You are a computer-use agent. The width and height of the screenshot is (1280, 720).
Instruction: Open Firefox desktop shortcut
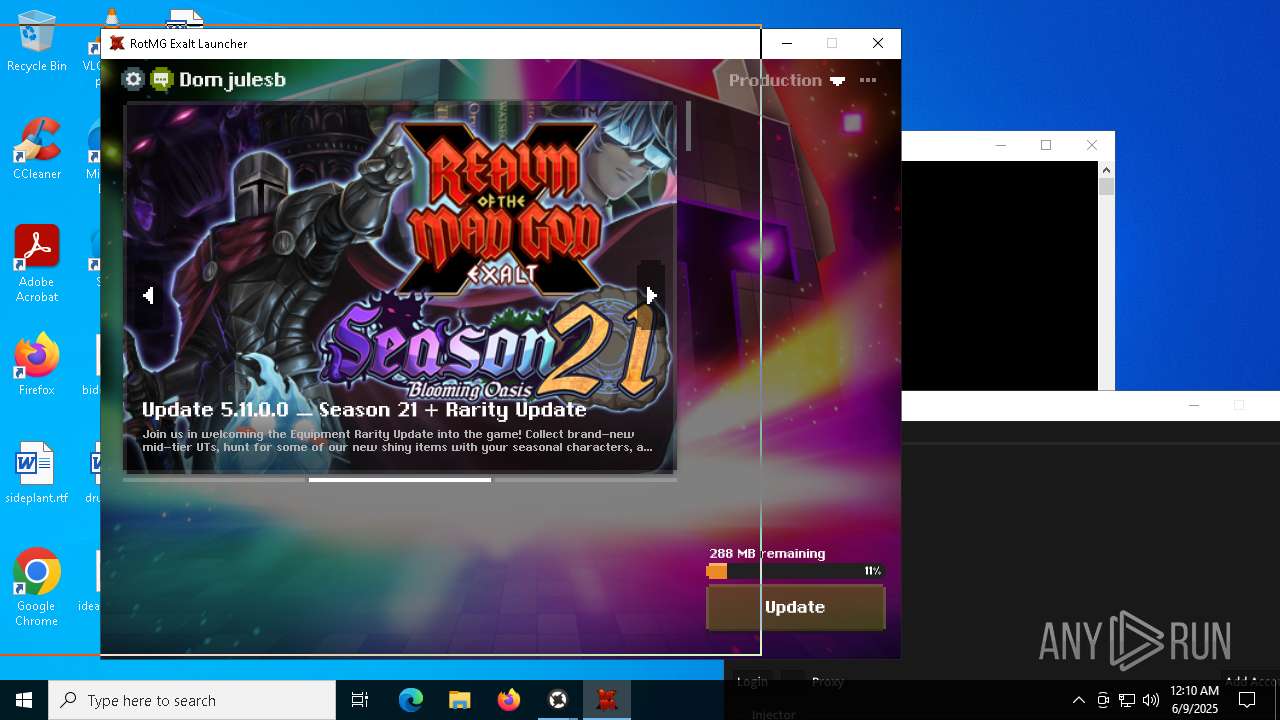[37, 365]
